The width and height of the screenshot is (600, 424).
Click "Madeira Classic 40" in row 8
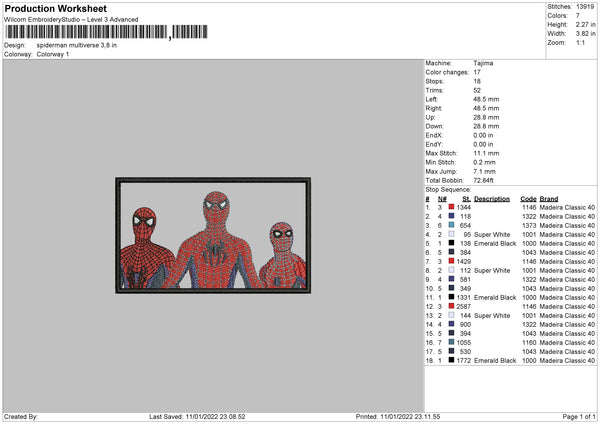(567, 271)
